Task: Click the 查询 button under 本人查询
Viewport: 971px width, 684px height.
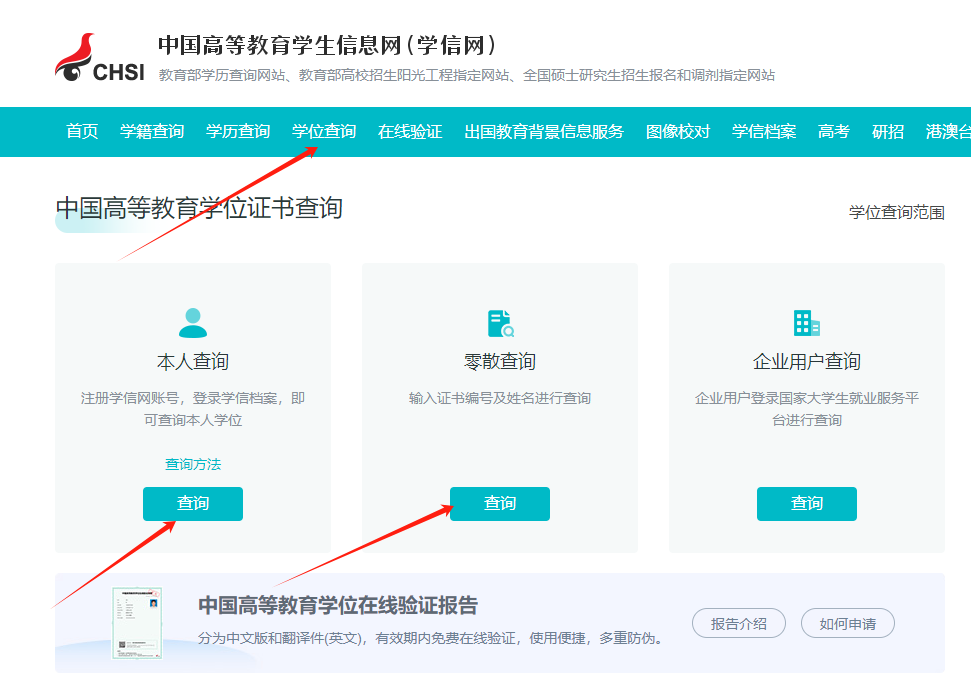Action: pyautogui.click(x=193, y=503)
